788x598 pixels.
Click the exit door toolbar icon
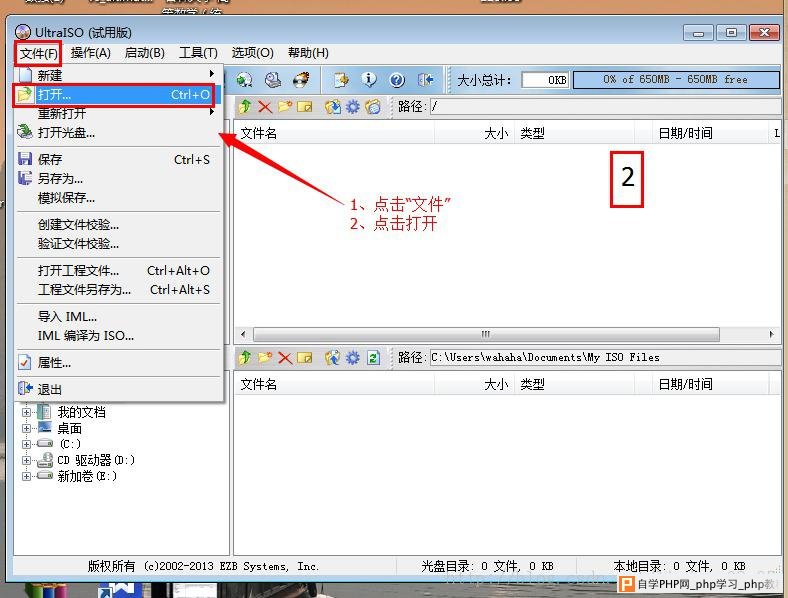tap(426, 80)
